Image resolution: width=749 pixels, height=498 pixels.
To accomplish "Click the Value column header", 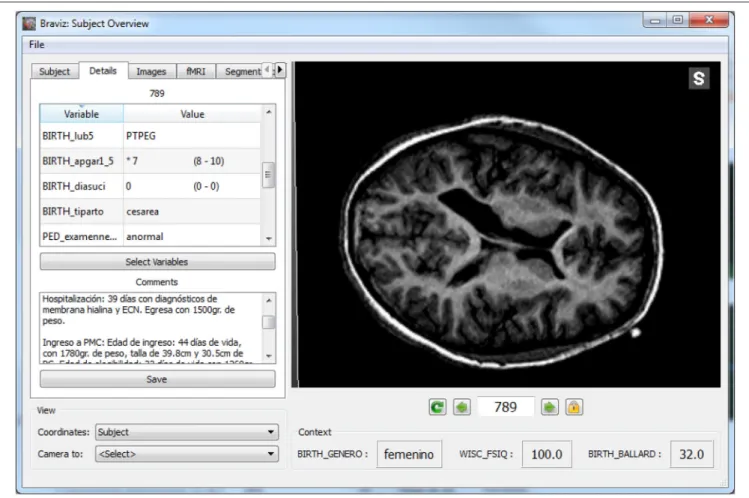I will (192, 114).
